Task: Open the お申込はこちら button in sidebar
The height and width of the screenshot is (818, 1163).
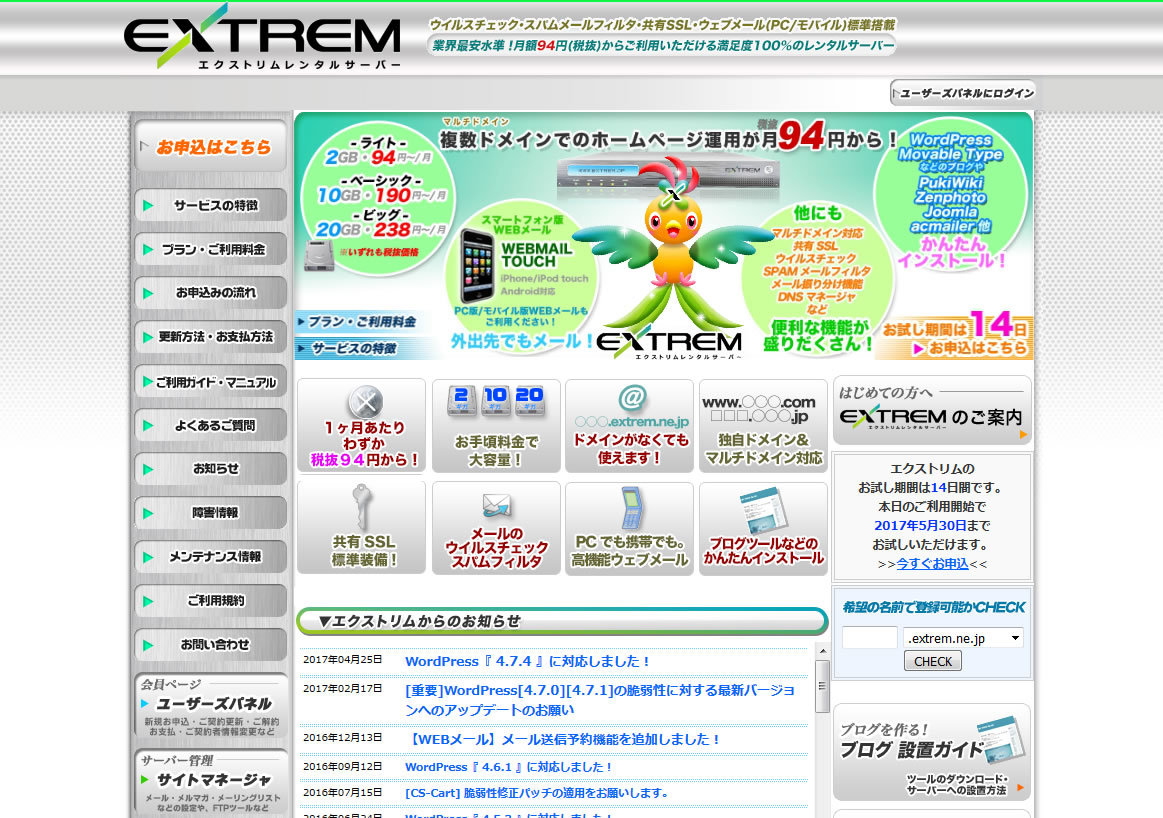Action: click(211, 147)
